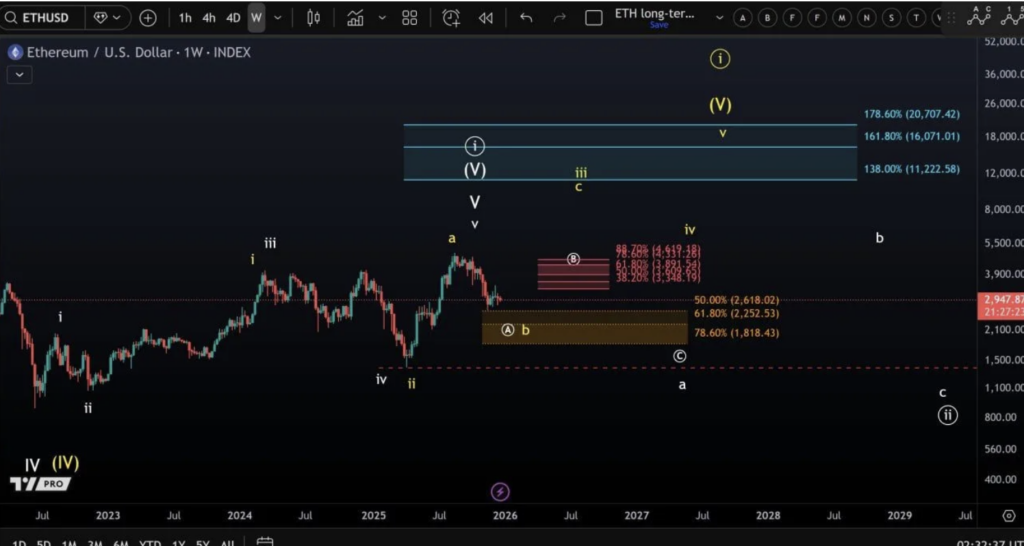Create an alert with the alarm clock icon

pyautogui.click(x=451, y=18)
